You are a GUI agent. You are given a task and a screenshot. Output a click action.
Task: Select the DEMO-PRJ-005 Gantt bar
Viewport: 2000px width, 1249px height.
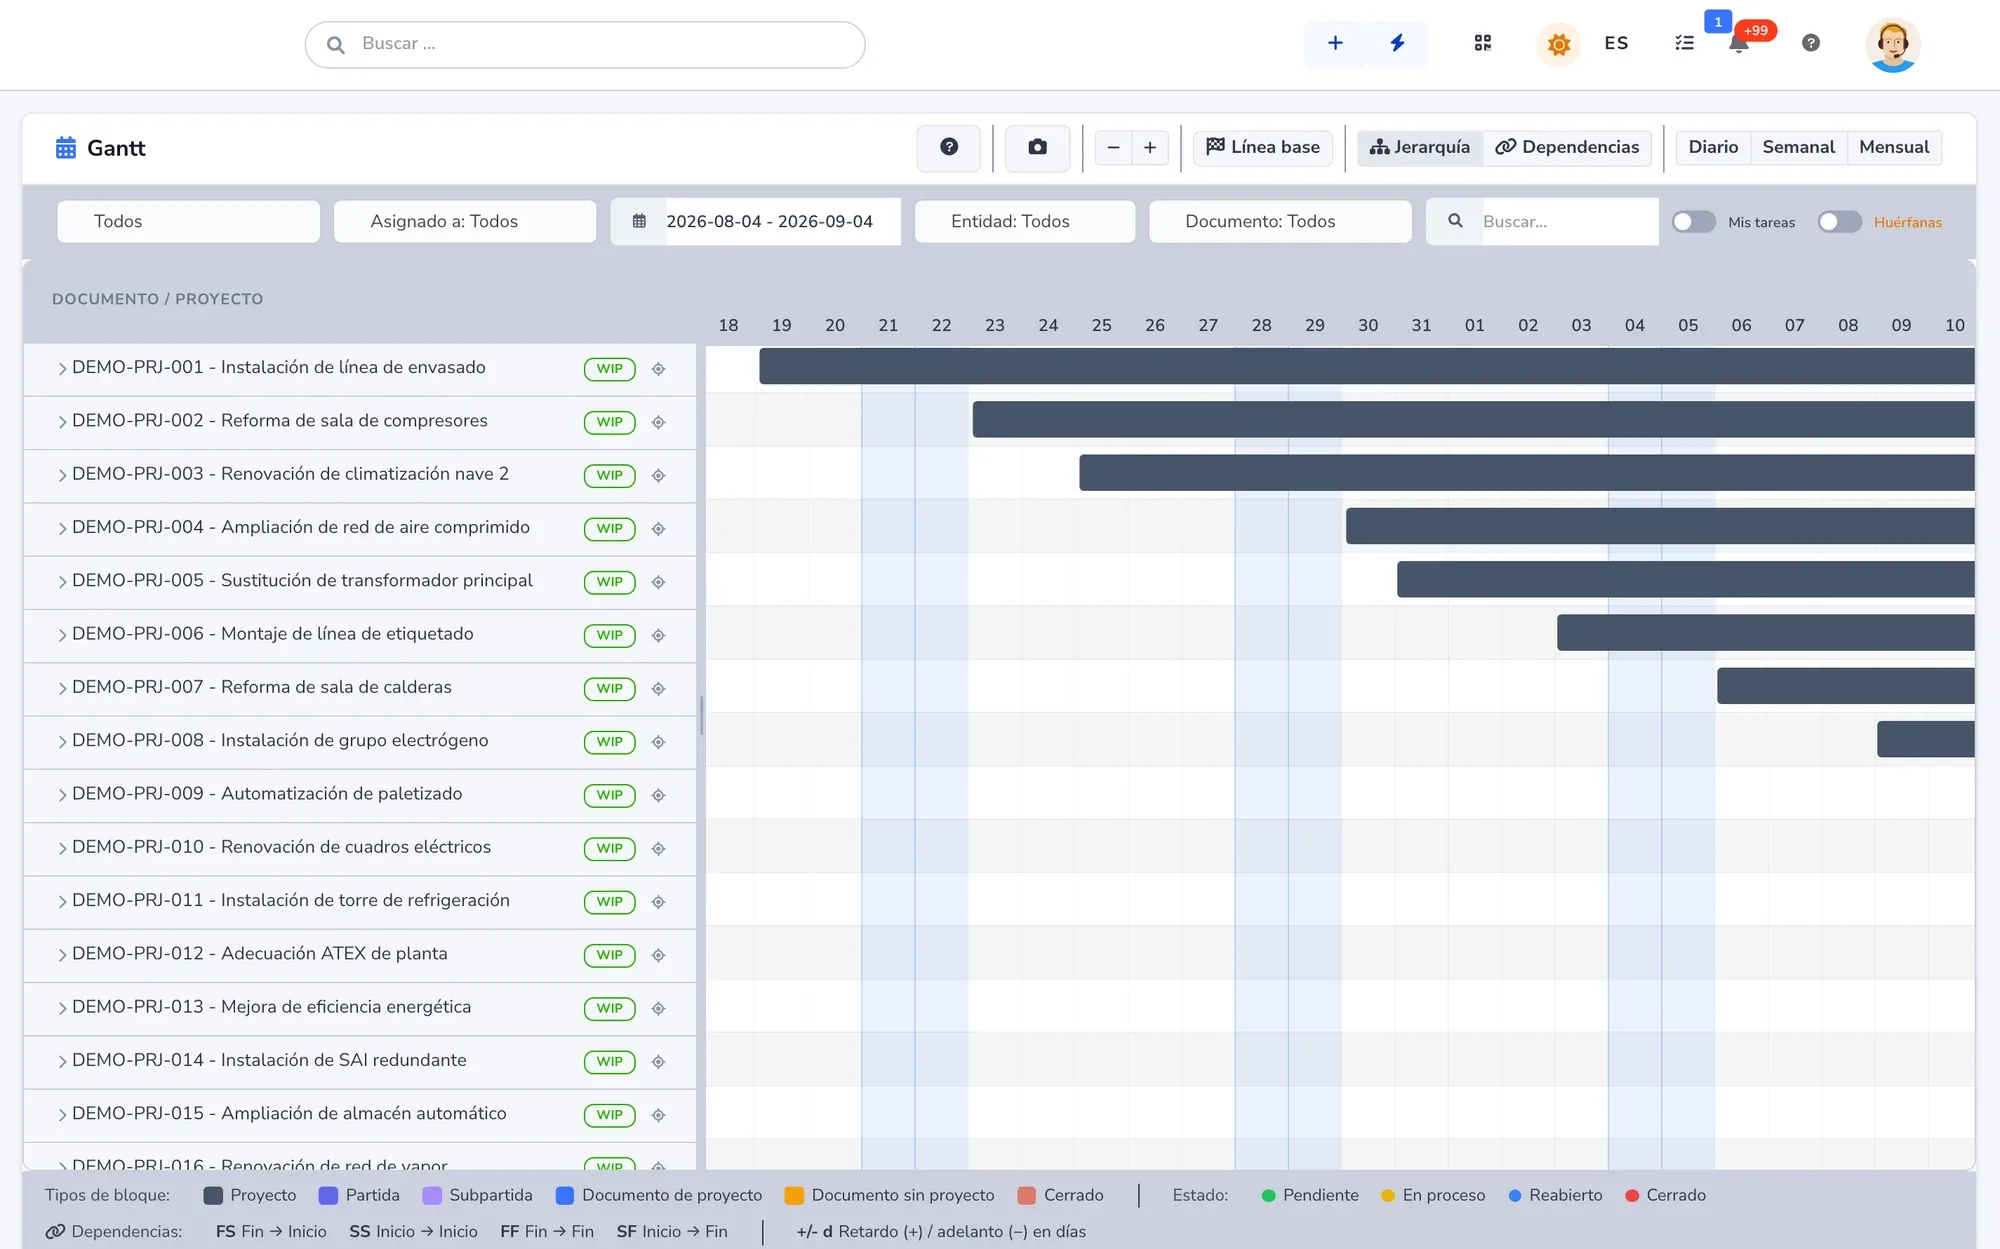coord(1685,579)
